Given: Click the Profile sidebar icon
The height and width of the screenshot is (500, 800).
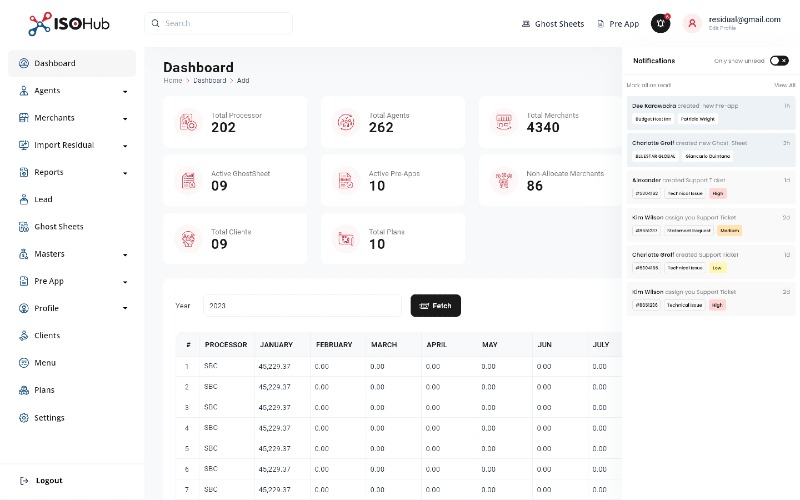Looking at the screenshot, I should click(23, 308).
